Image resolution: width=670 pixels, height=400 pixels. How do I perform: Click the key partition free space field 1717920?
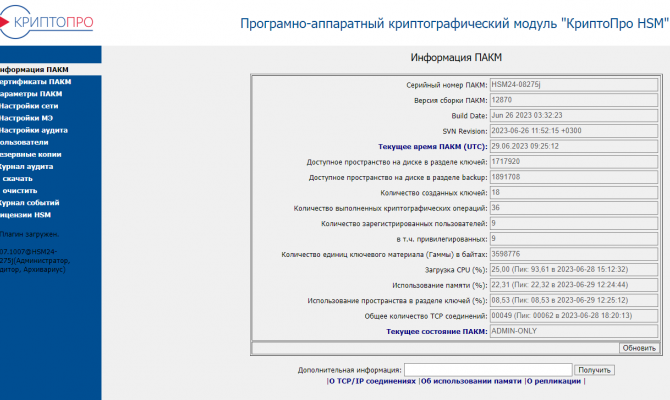(x=574, y=162)
